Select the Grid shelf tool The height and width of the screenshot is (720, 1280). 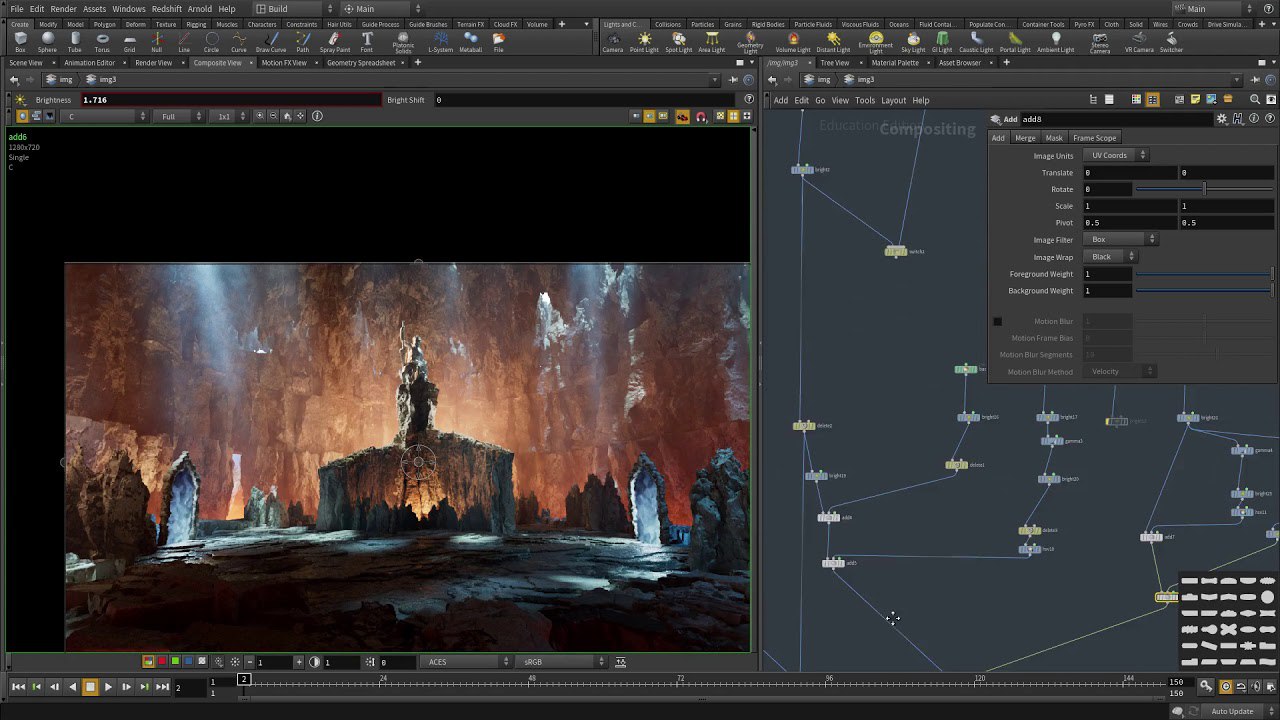[x=129, y=42]
